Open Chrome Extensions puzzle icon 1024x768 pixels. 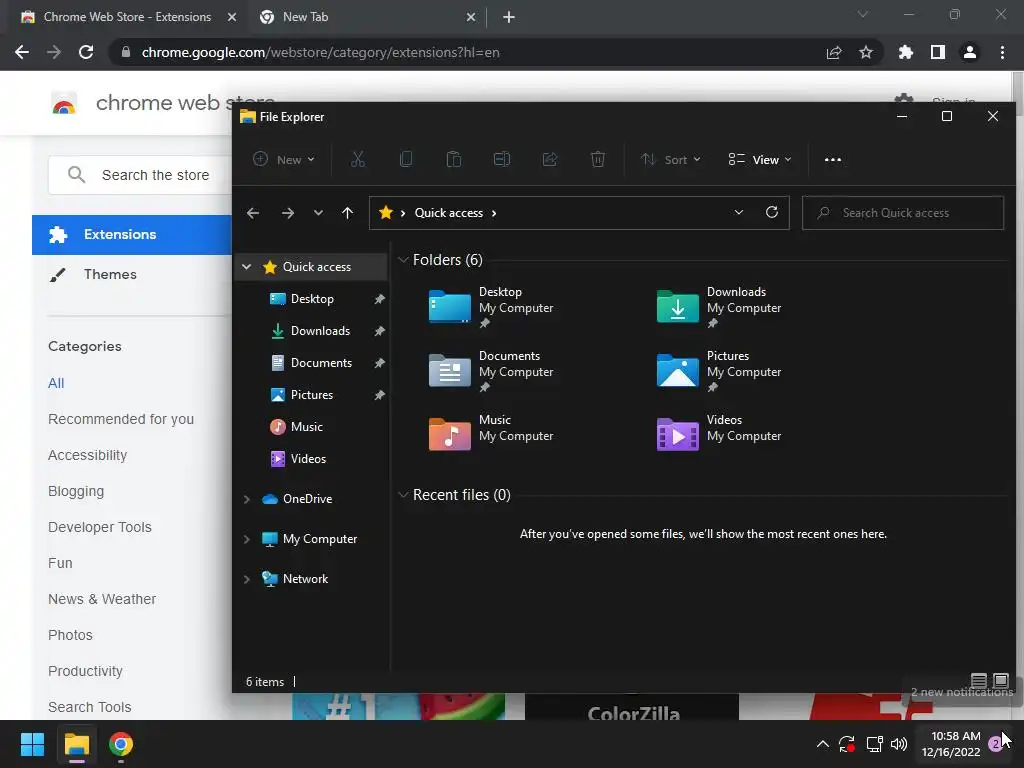point(906,52)
